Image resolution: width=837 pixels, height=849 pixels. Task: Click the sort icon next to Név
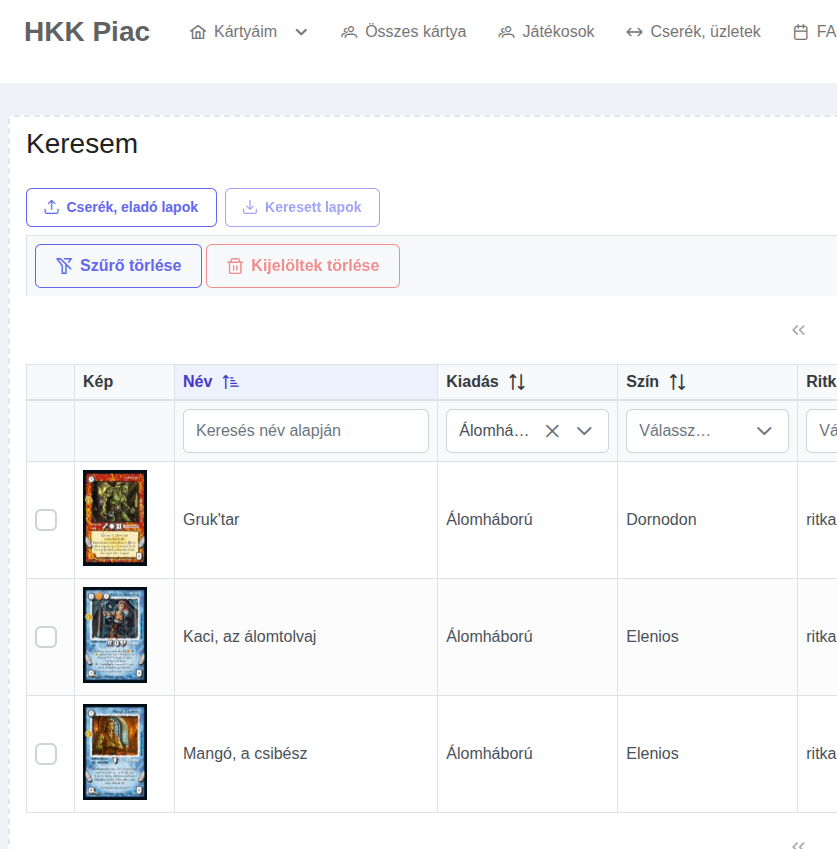click(230, 382)
